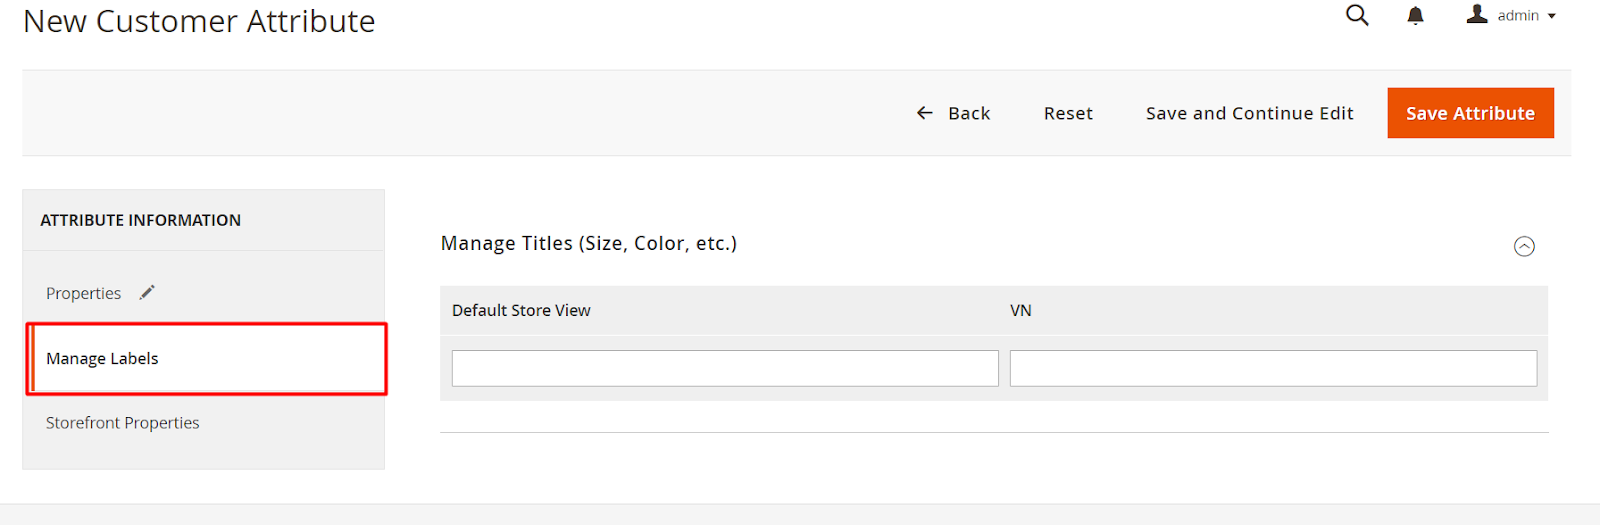Screen dimensions: 1600x525
Task: Click Save and Continue Edit
Action: pyautogui.click(x=1249, y=113)
